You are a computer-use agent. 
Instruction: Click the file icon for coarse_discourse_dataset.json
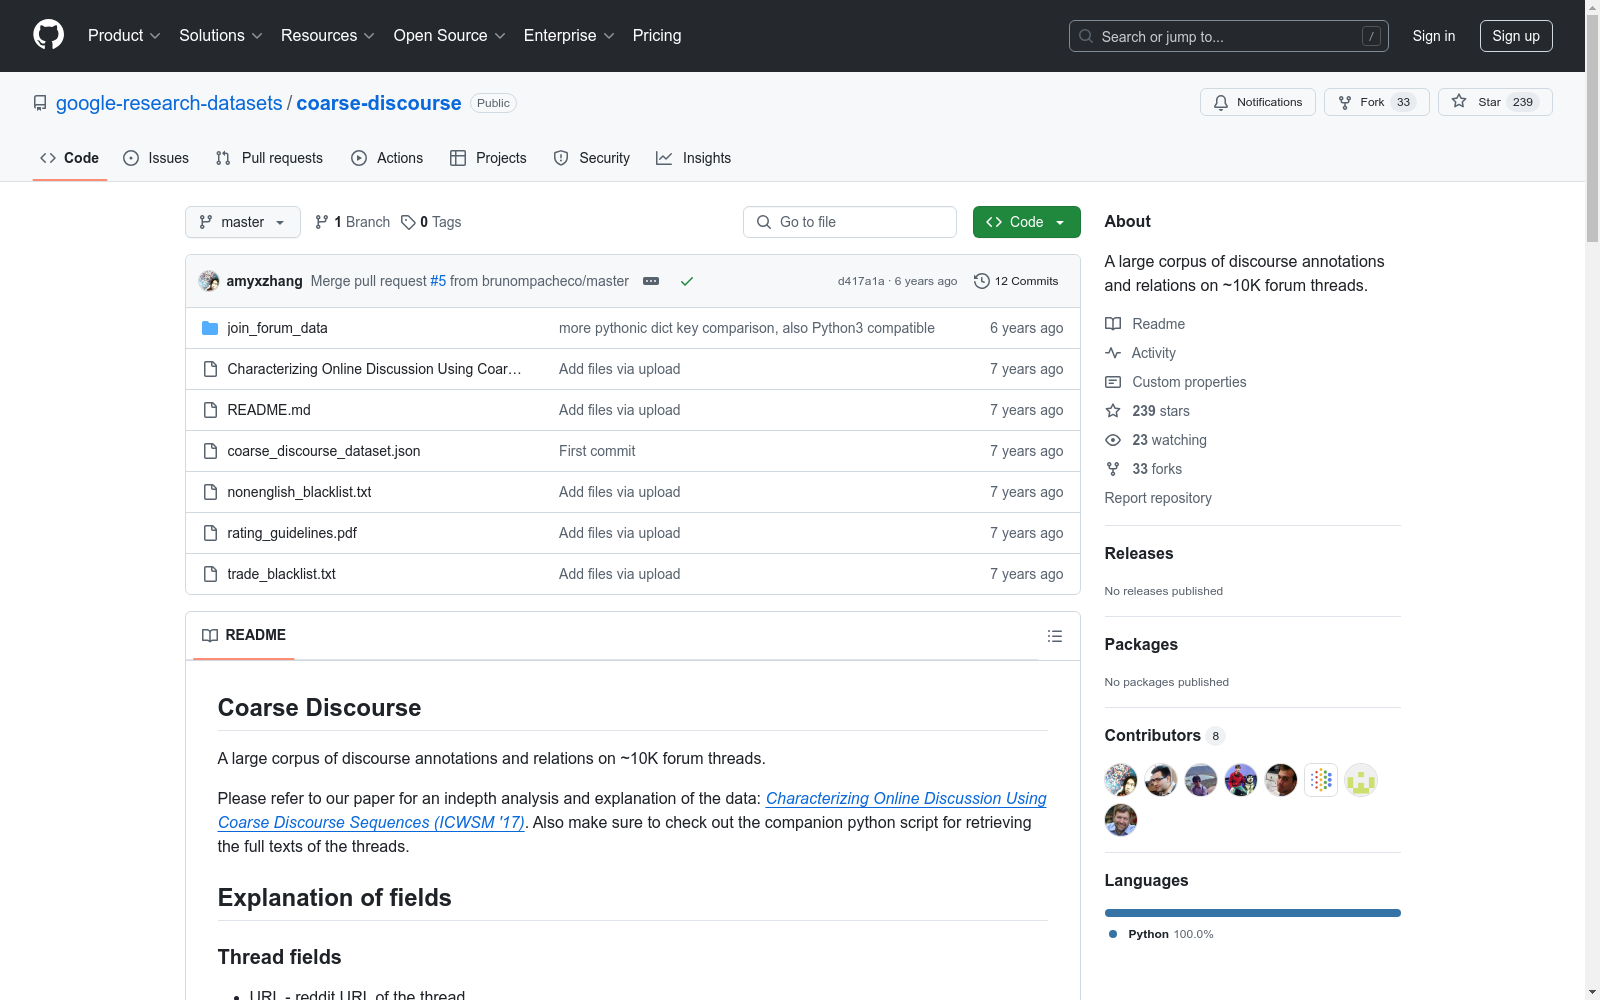click(x=210, y=451)
